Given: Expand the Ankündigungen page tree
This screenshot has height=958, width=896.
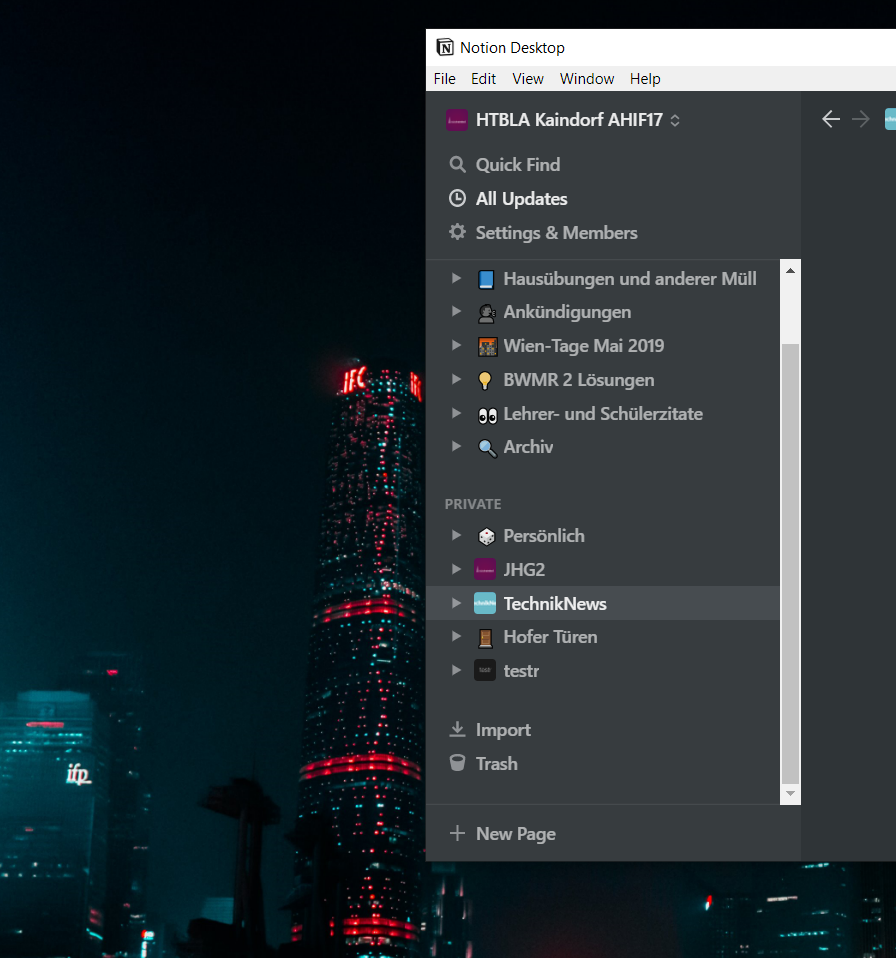Looking at the screenshot, I should point(456,311).
